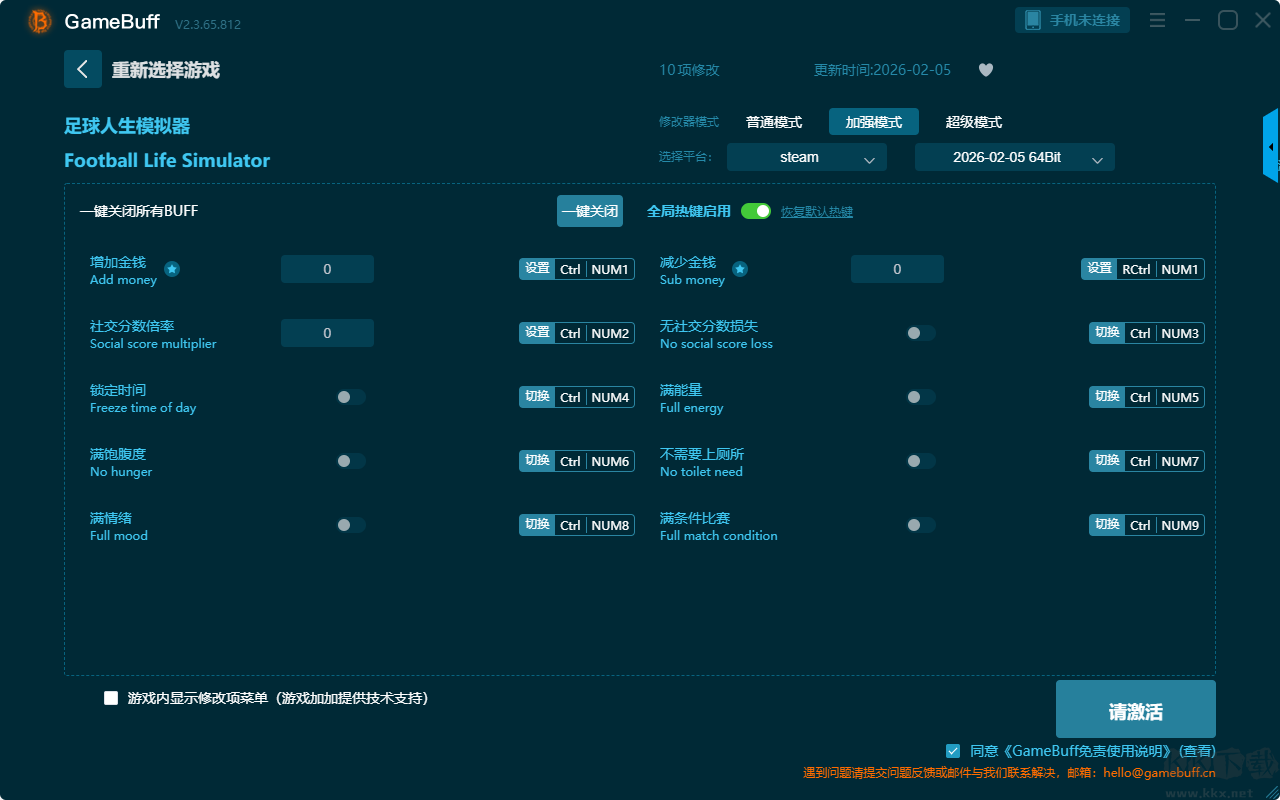Select the 普通模式 tab
Screen dimensions: 1280x800
click(x=774, y=122)
